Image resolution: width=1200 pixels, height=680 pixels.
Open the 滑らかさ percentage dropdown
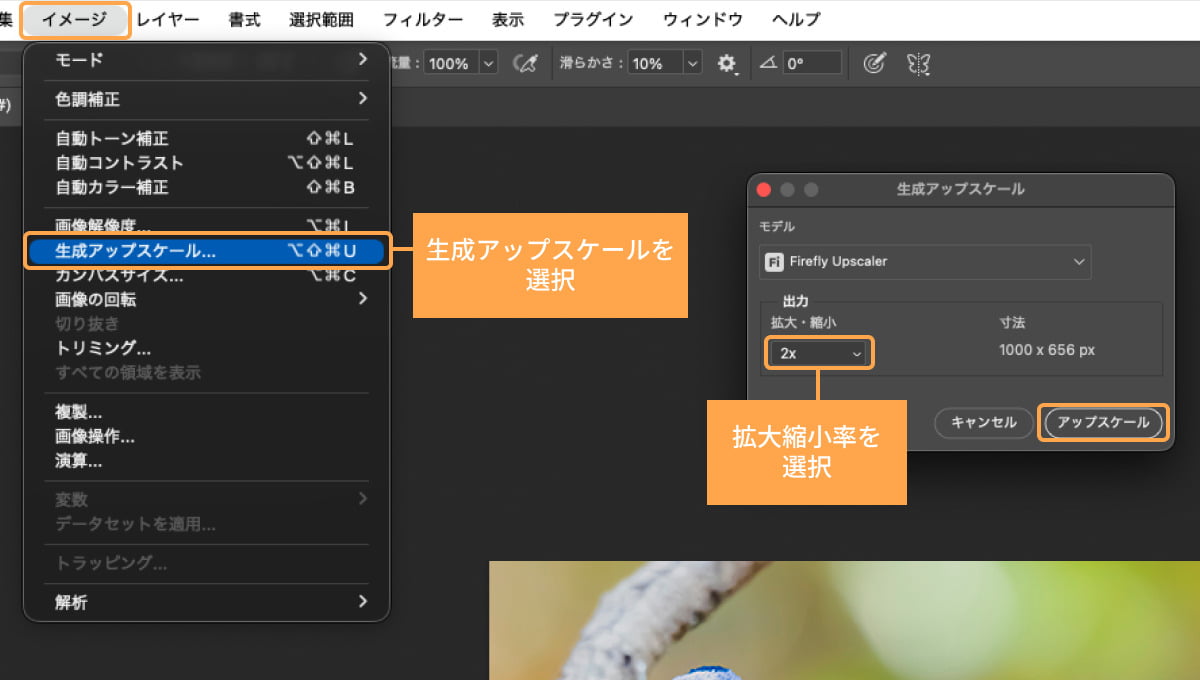(x=692, y=62)
